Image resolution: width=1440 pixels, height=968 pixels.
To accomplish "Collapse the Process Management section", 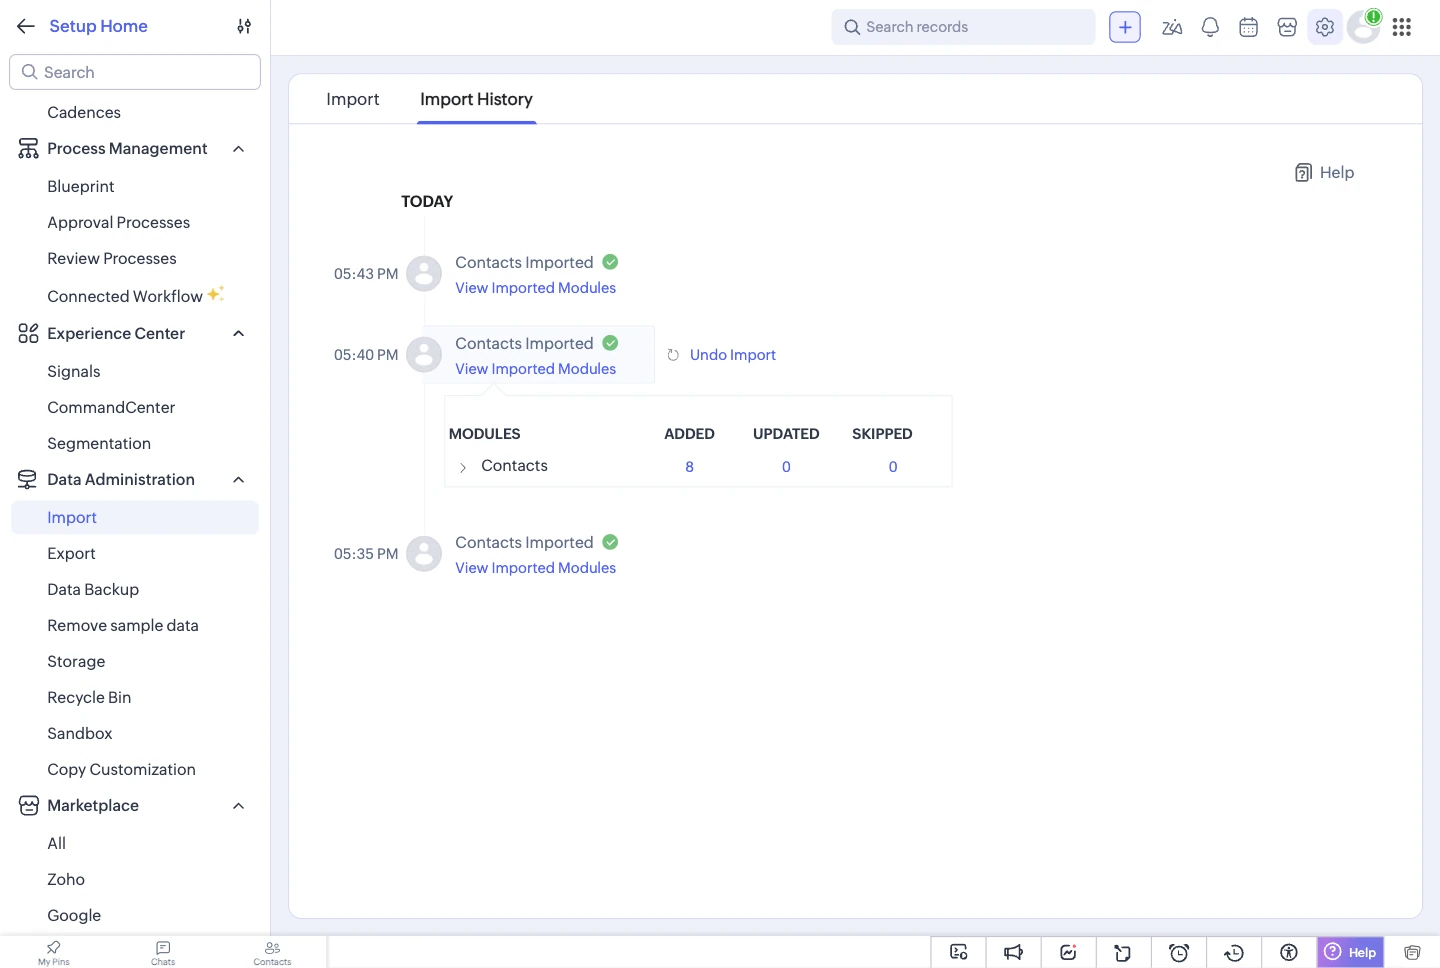I will [x=238, y=149].
